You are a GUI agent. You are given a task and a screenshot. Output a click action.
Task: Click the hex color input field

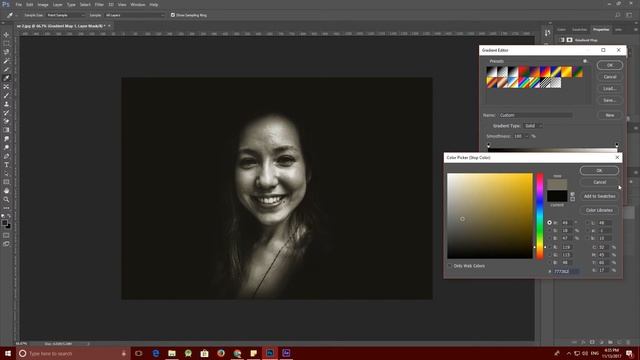567,271
